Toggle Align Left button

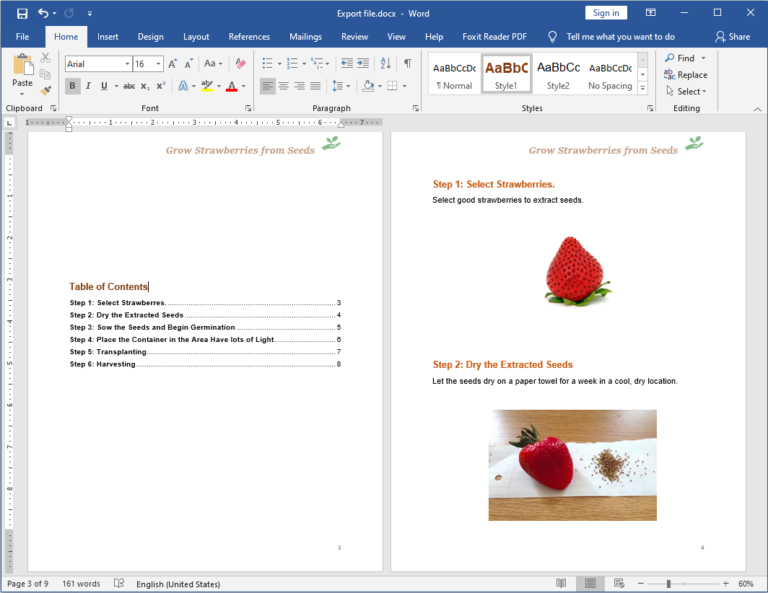click(x=267, y=86)
